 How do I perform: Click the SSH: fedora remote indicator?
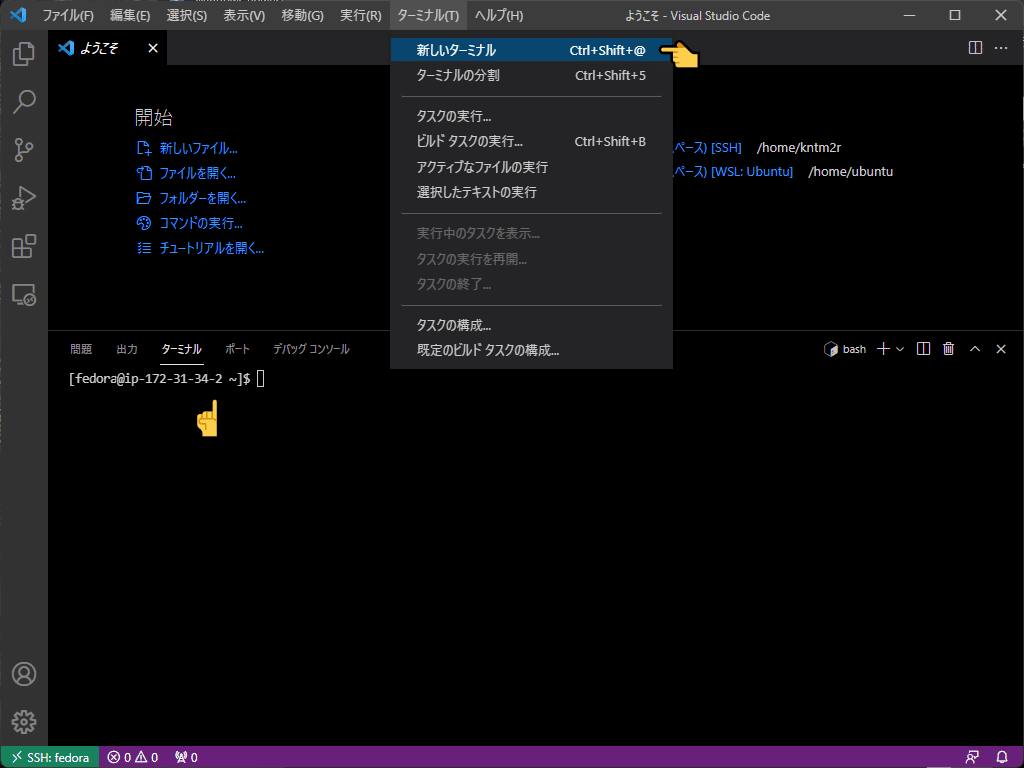(50, 757)
